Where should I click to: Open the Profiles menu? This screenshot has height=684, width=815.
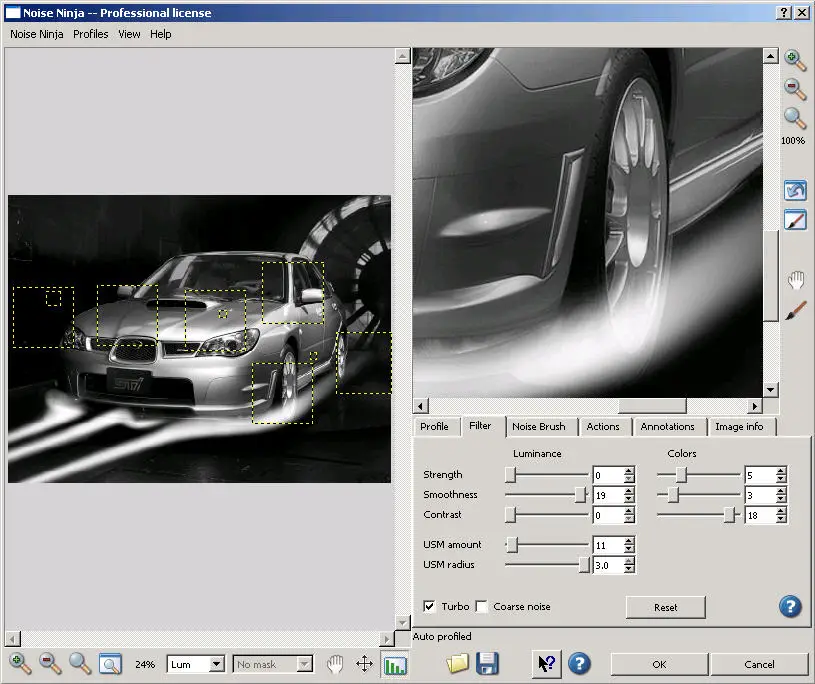90,34
